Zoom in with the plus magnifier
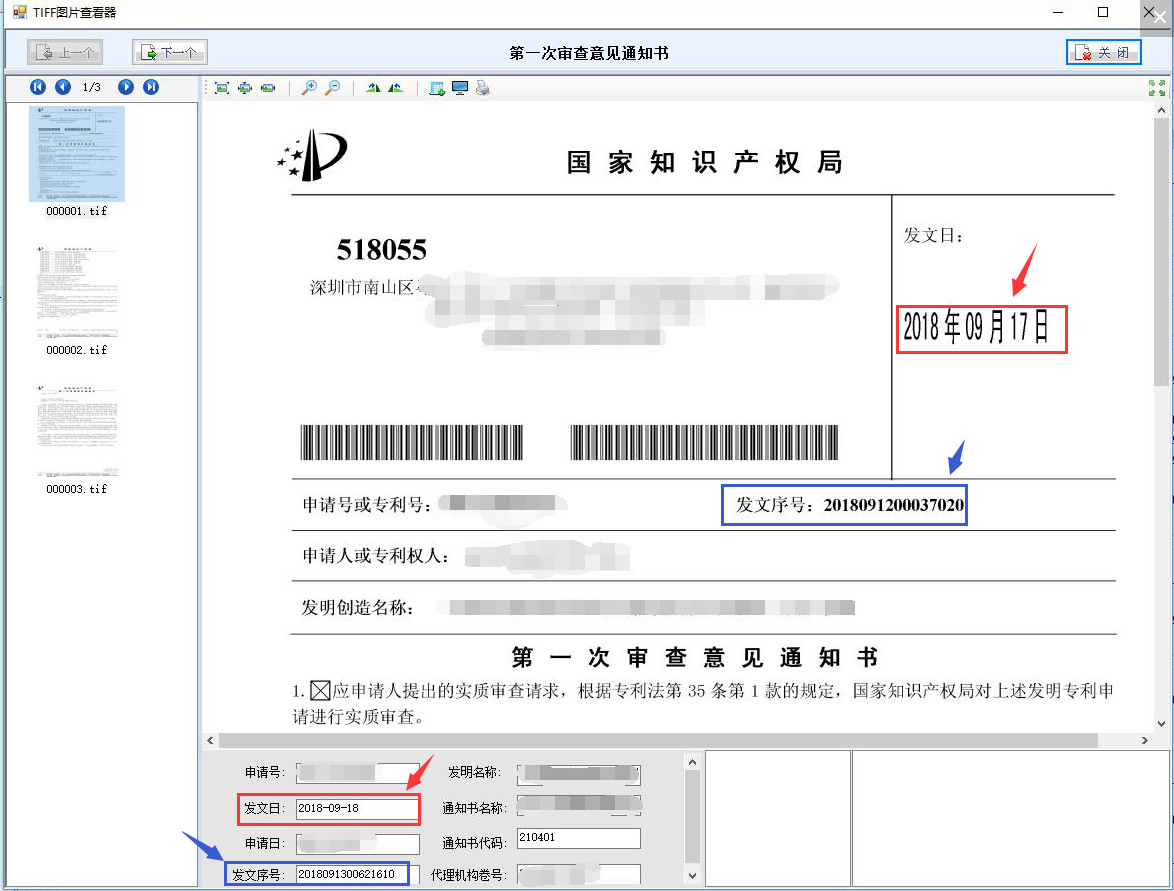 [x=308, y=88]
